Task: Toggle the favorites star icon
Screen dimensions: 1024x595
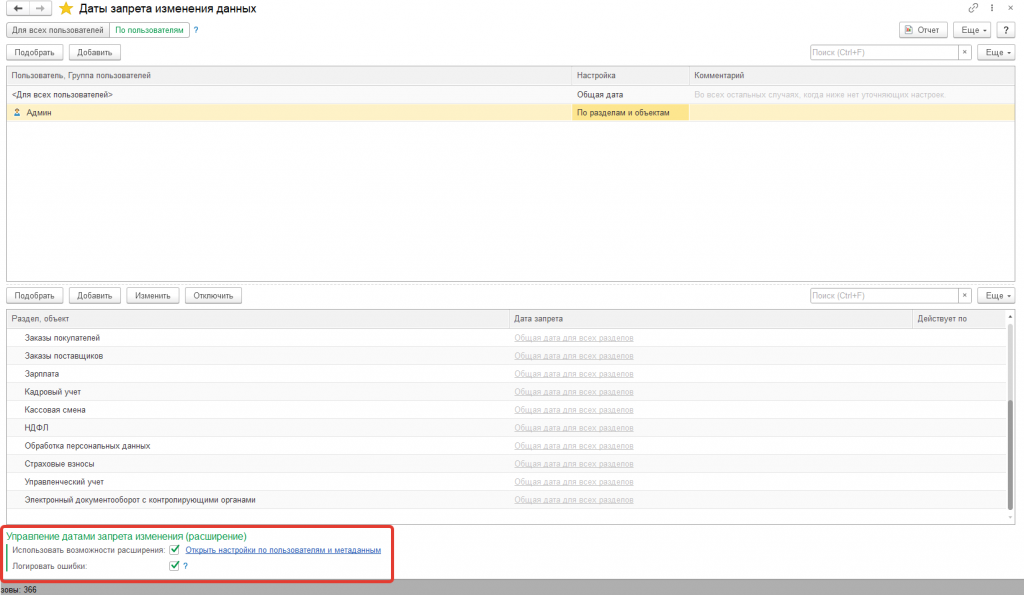Action: click(66, 8)
